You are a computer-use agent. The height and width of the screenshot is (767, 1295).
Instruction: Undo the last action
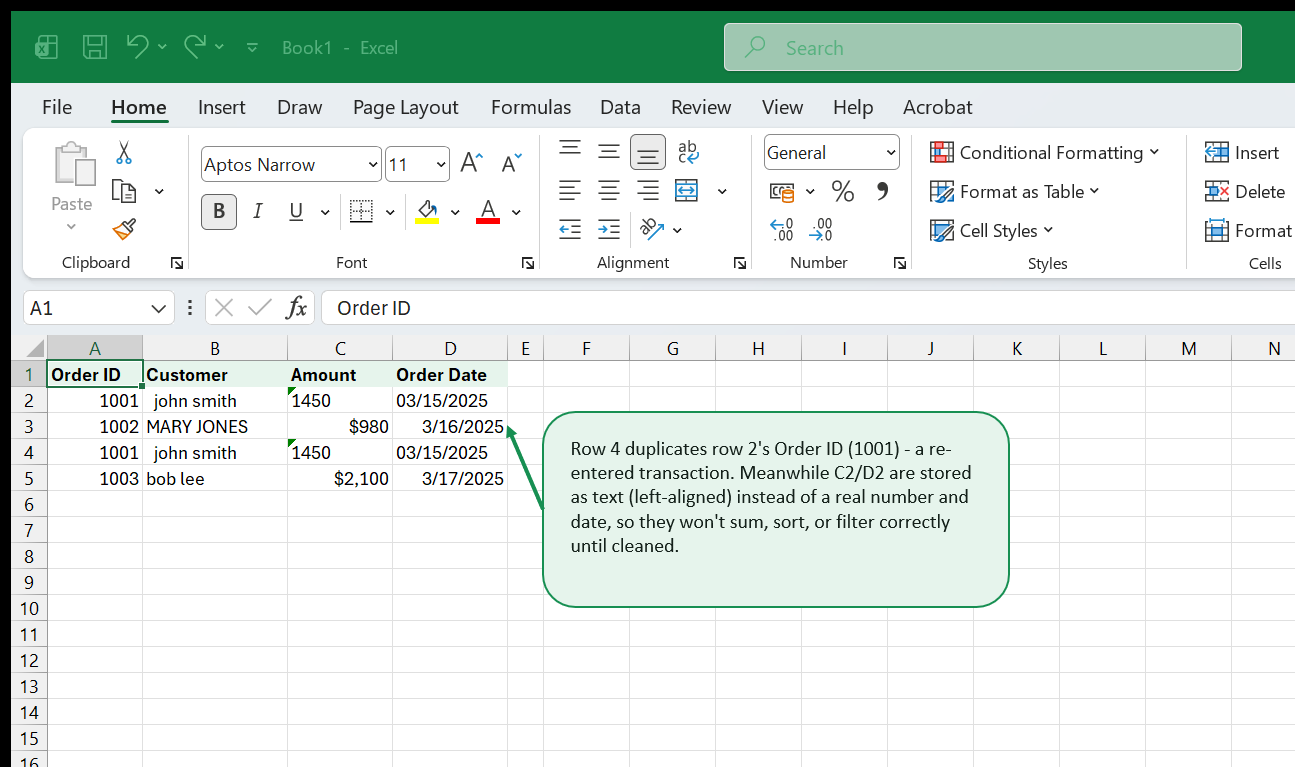137,46
